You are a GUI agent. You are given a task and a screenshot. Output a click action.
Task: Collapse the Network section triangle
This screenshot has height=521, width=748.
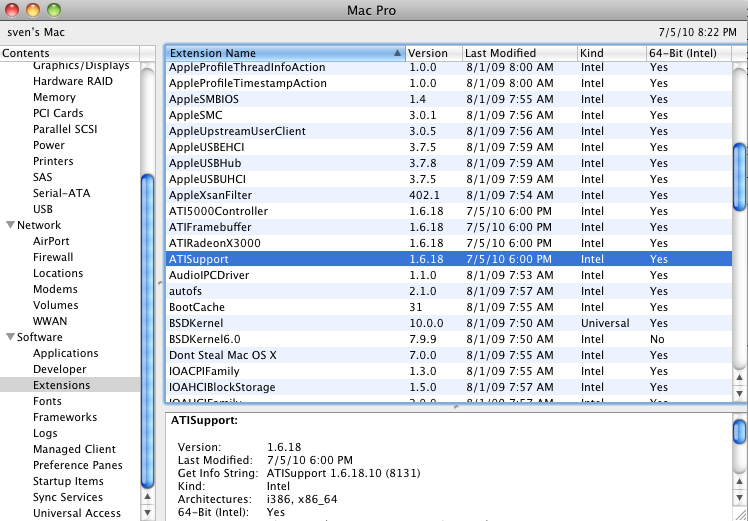pyautogui.click(x=10, y=225)
